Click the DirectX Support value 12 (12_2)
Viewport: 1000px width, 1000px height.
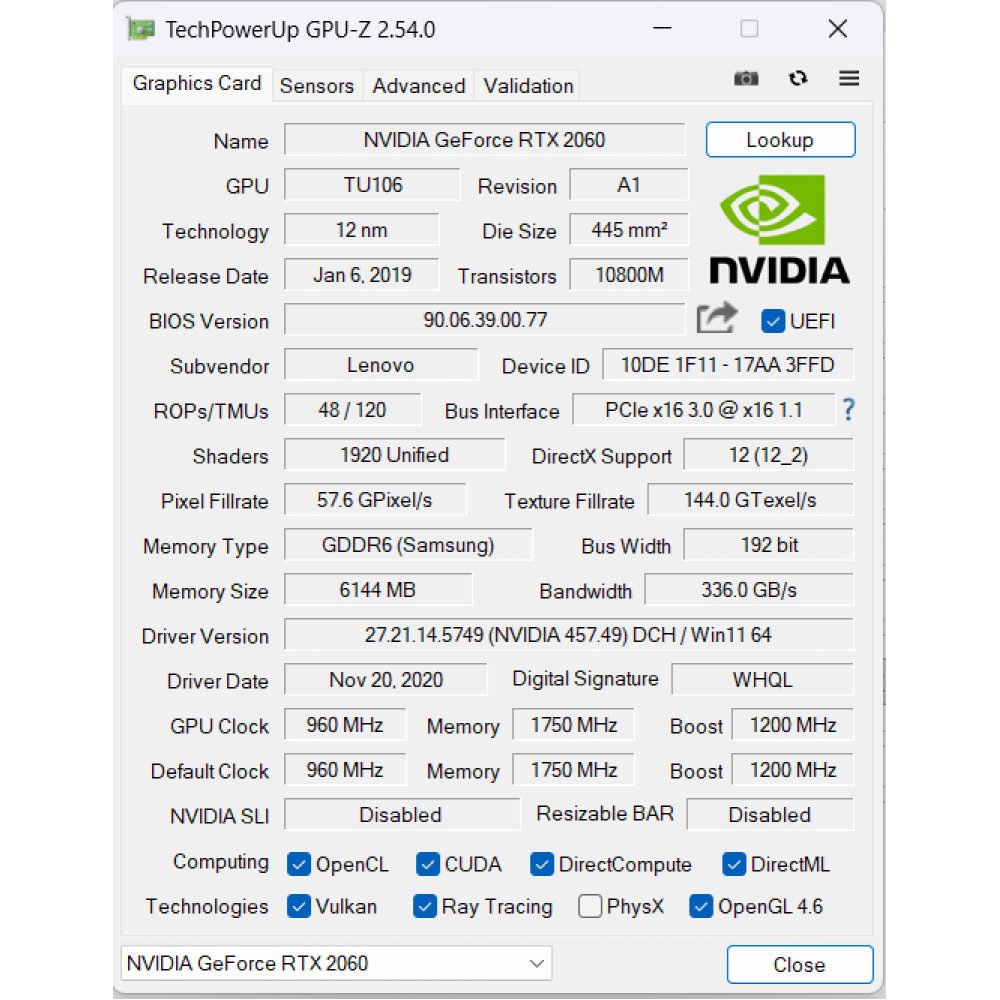(768, 455)
